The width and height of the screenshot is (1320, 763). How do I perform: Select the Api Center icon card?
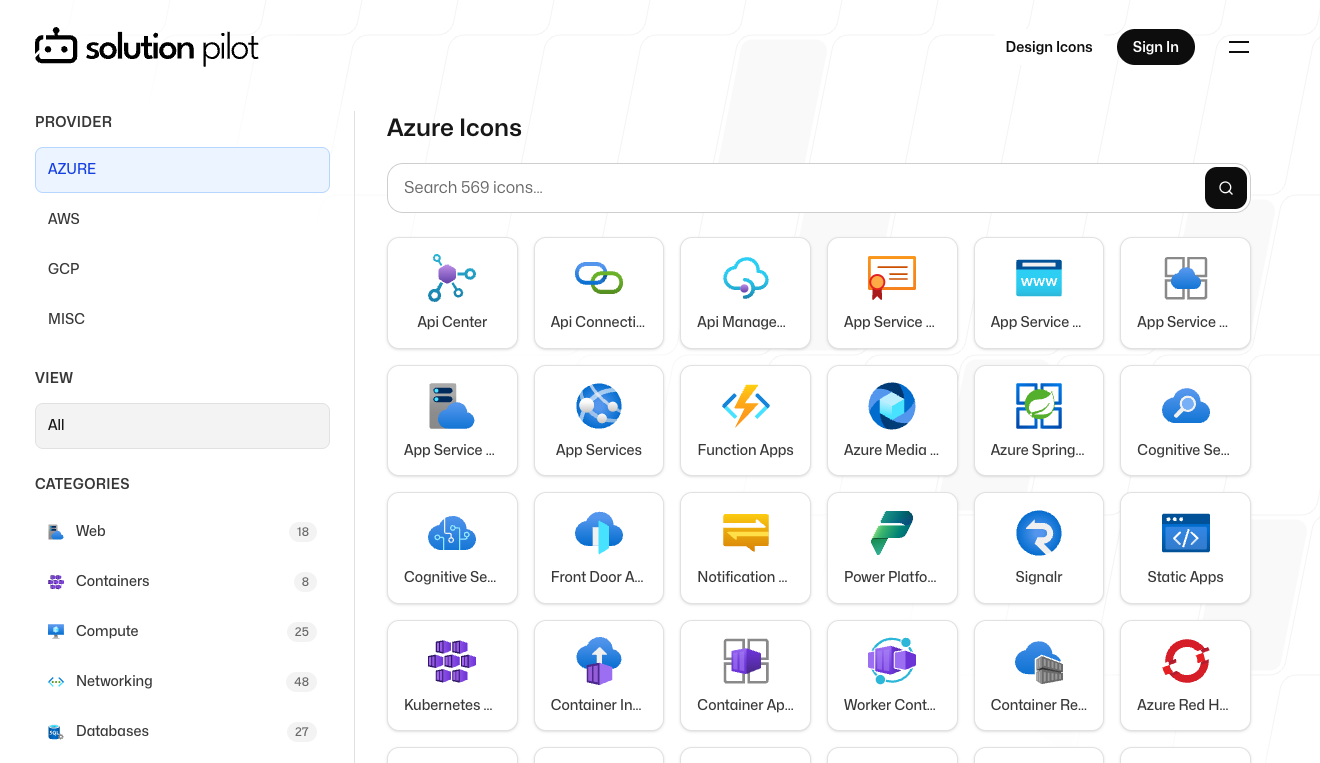click(x=452, y=293)
